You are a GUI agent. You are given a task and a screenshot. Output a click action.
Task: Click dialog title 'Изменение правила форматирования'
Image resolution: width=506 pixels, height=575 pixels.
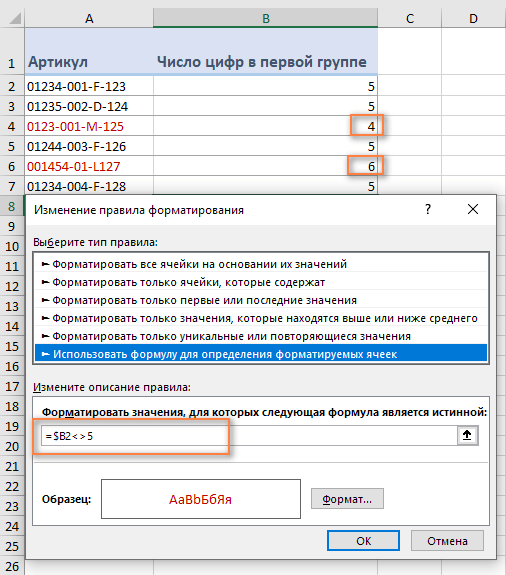tap(139, 210)
